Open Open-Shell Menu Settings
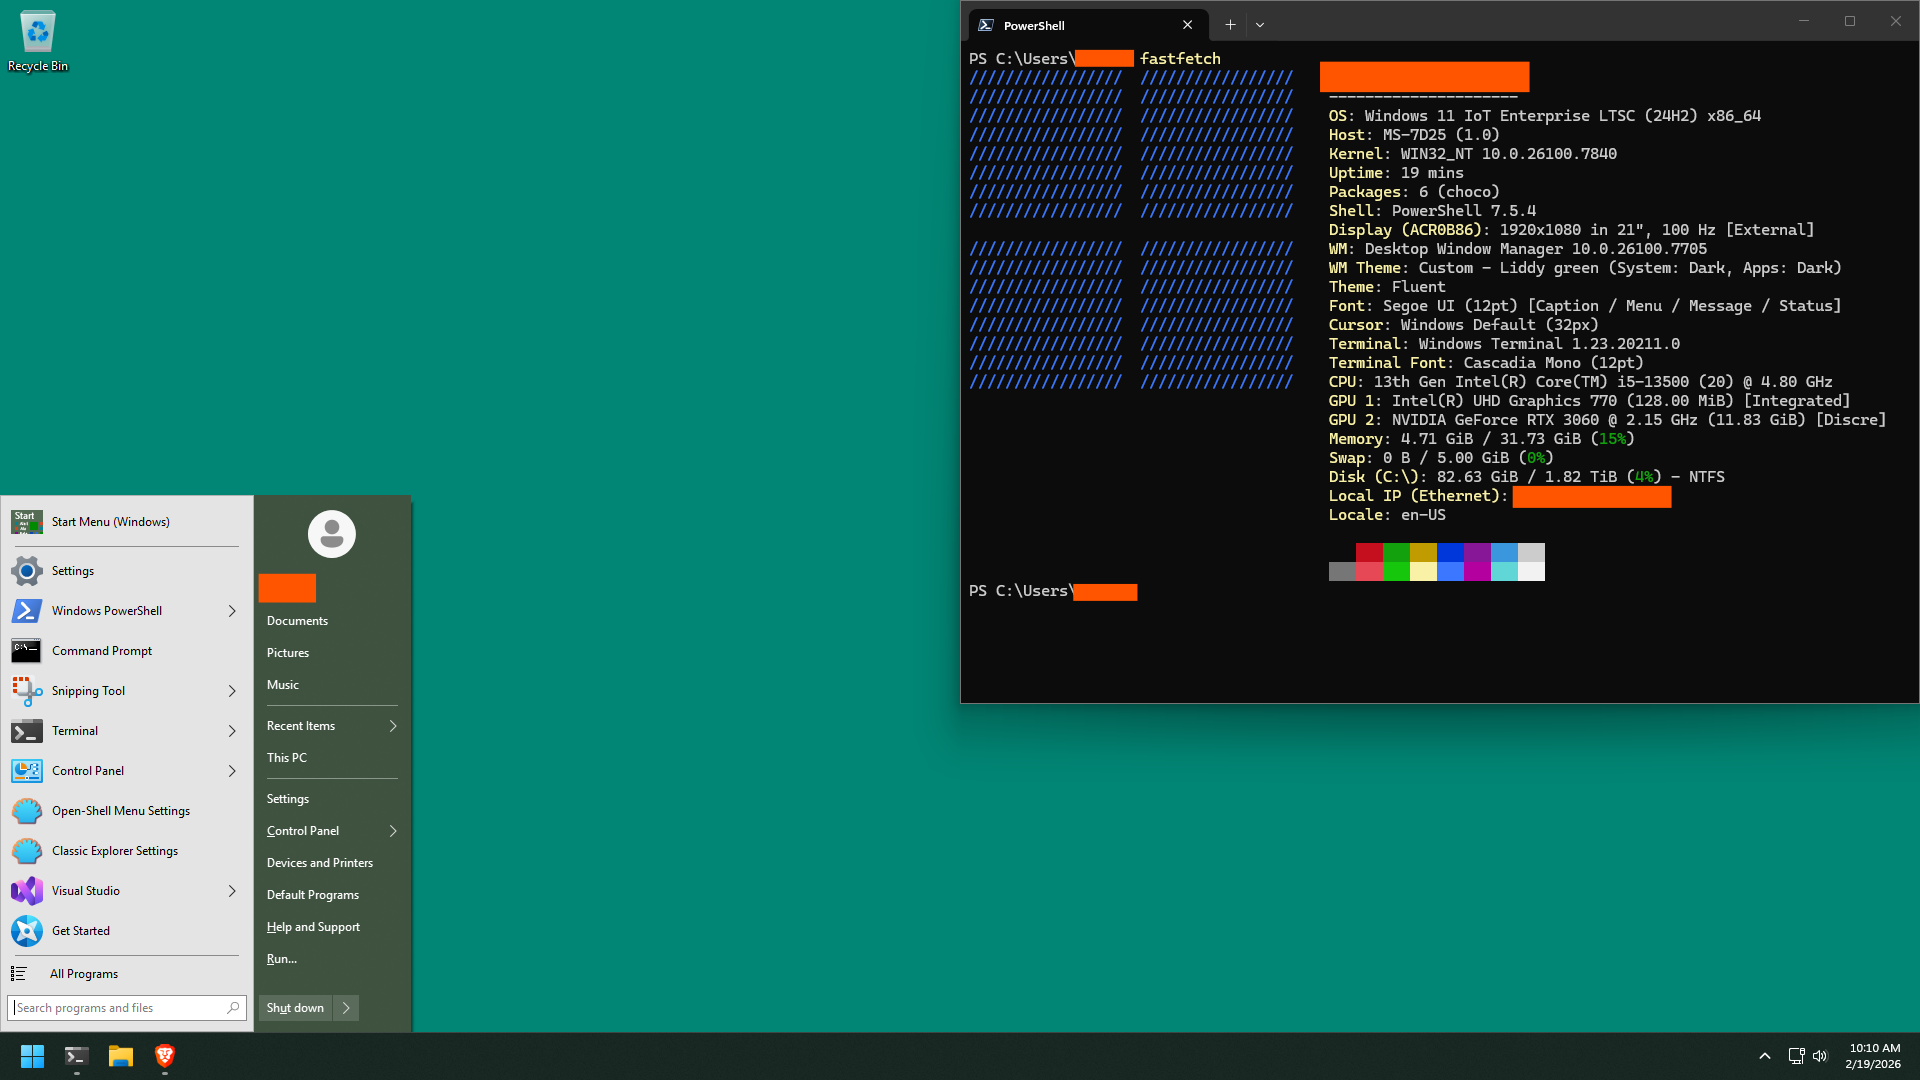The height and width of the screenshot is (1080, 1920). click(120, 811)
